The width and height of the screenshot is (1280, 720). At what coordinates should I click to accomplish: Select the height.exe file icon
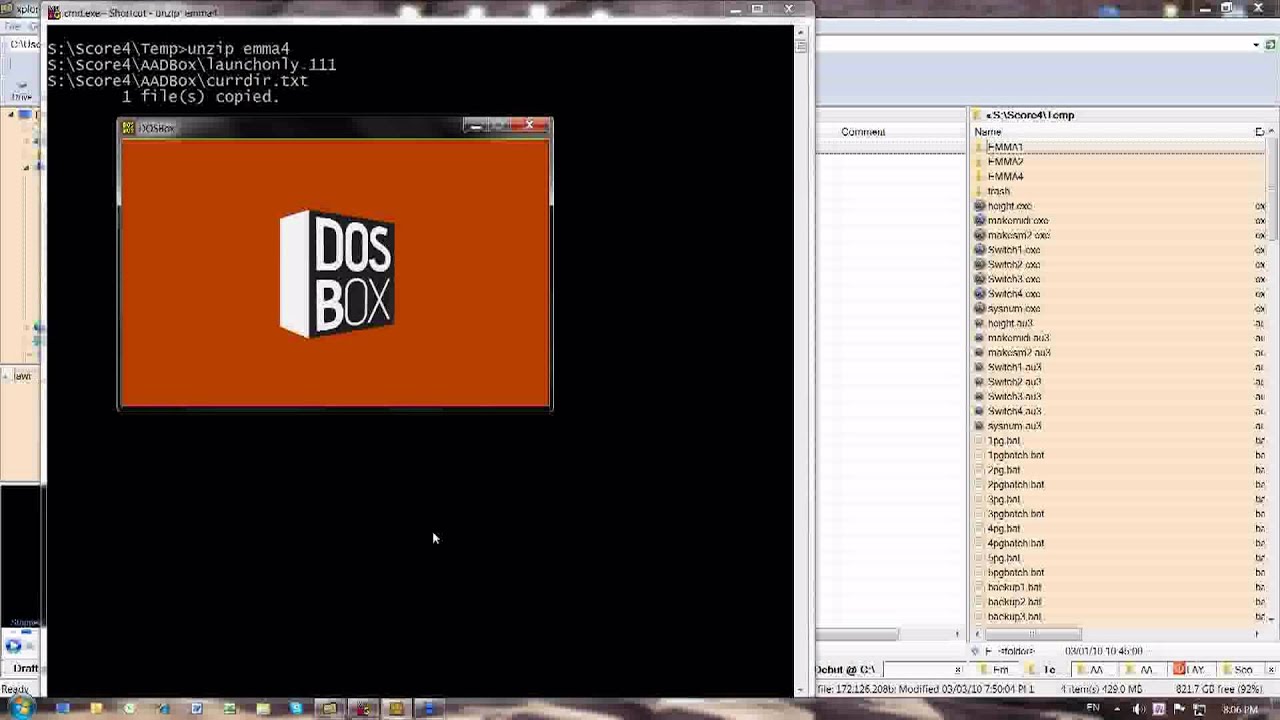[x=980, y=206]
